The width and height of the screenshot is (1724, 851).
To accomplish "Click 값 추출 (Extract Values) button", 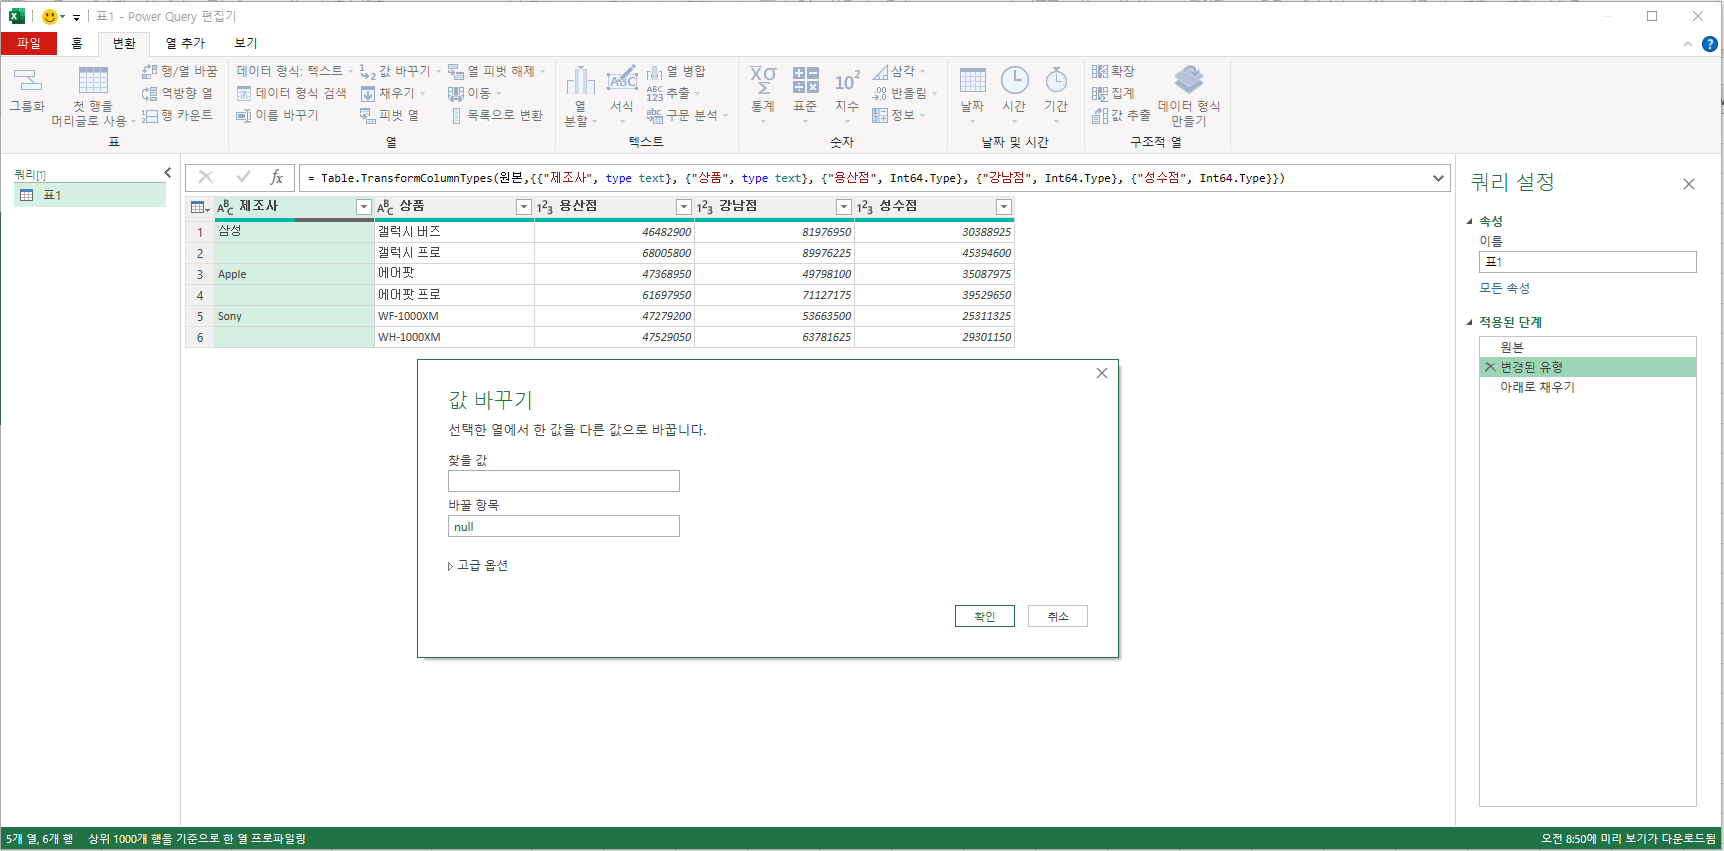I will pyautogui.click(x=1121, y=115).
